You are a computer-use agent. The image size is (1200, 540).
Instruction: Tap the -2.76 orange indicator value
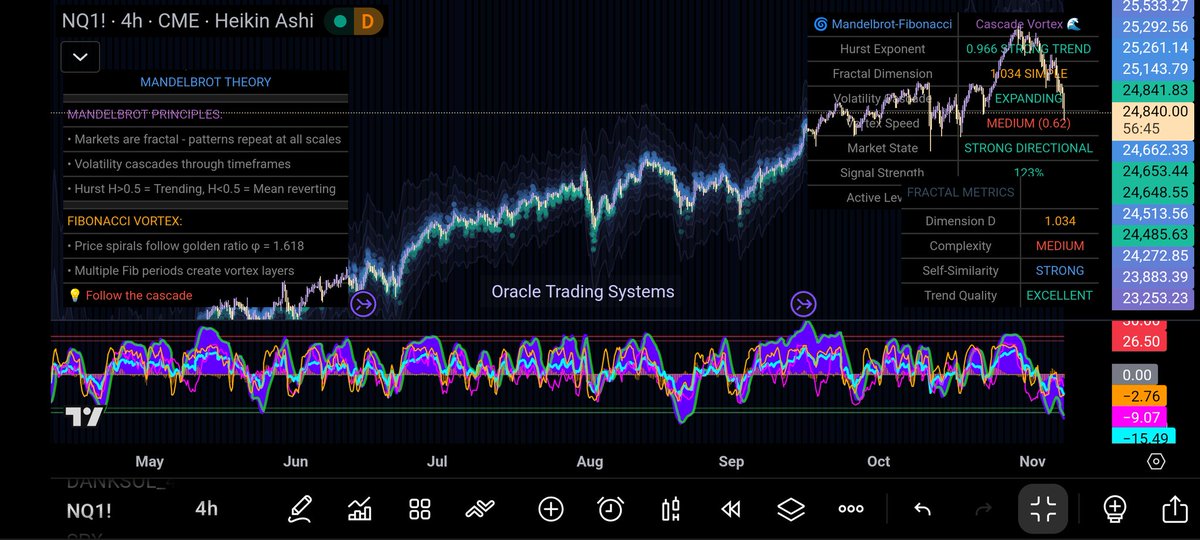(1141, 396)
